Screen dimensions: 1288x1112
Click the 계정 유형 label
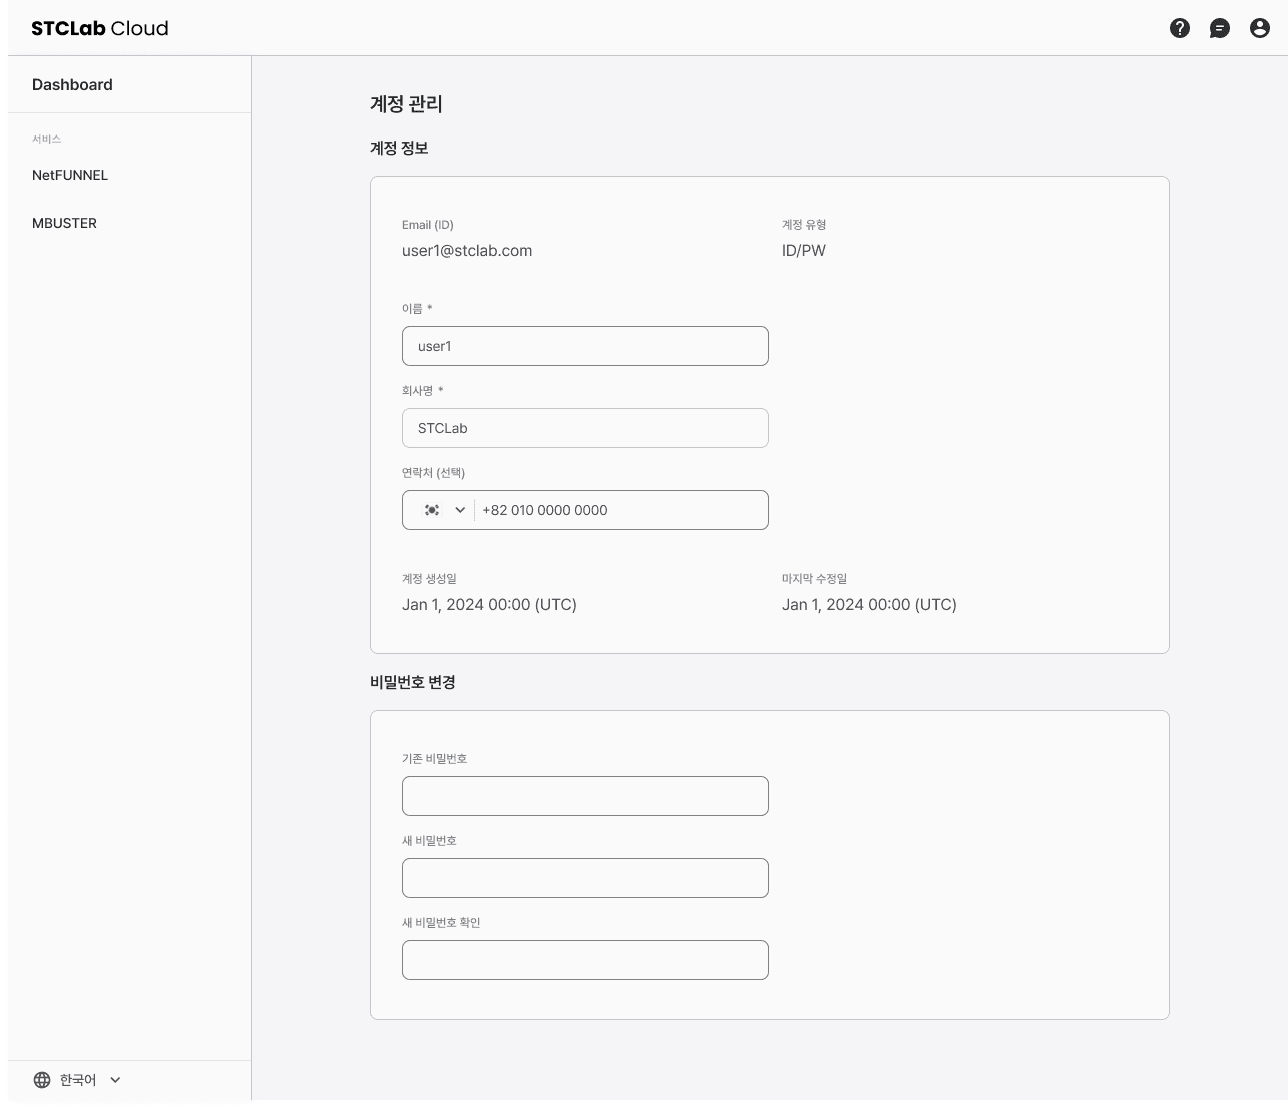coord(804,225)
